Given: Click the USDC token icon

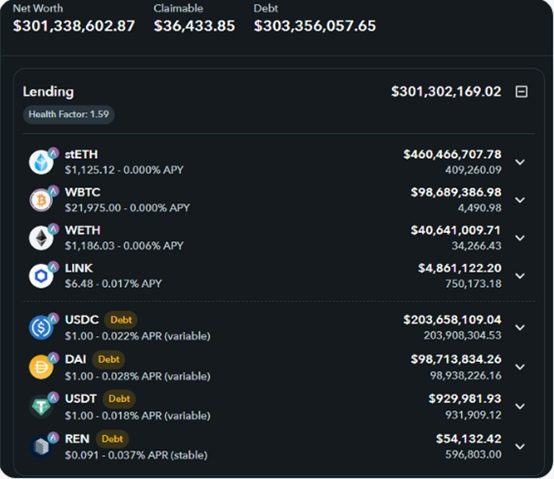Looking at the screenshot, I should pos(41,327).
